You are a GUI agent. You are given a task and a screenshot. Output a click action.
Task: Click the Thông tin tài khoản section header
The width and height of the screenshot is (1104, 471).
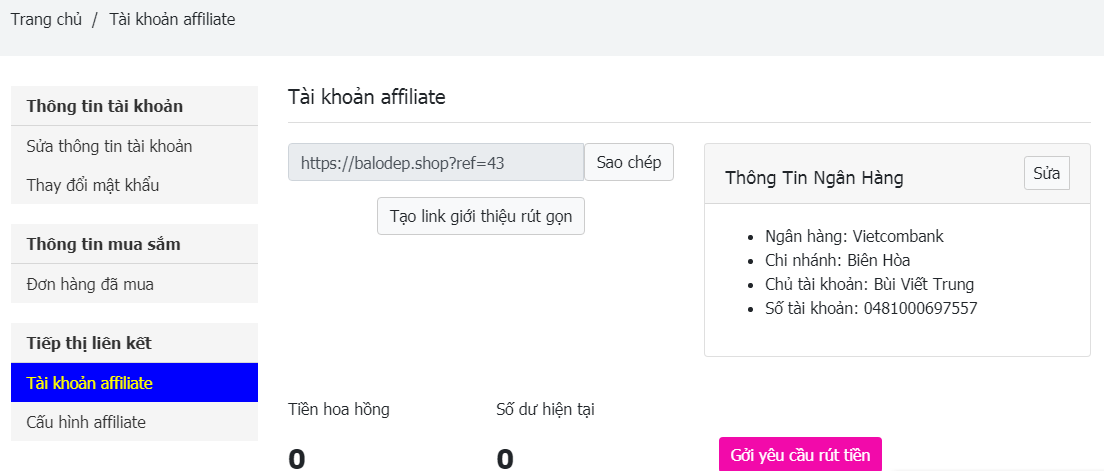[105, 106]
